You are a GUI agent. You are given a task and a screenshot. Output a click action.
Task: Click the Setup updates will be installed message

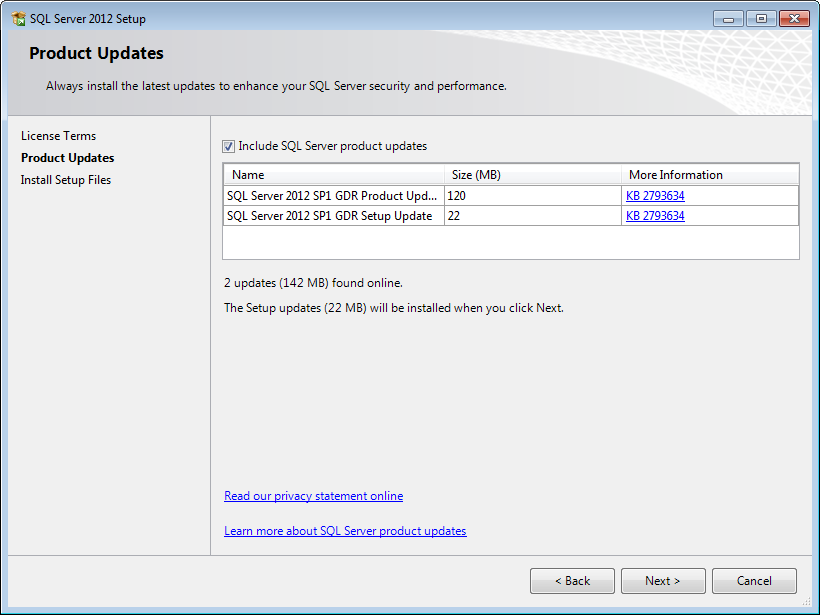point(394,308)
